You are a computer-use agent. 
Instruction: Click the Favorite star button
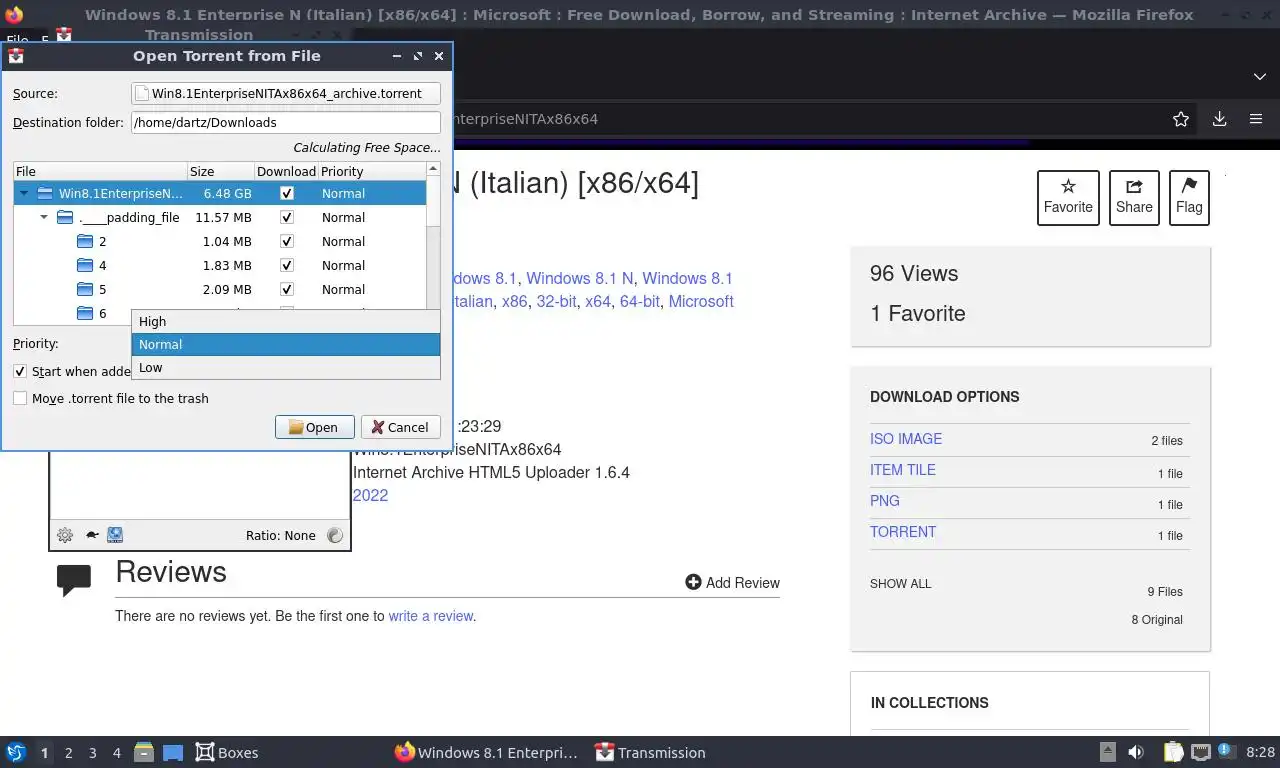tap(1068, 197)
